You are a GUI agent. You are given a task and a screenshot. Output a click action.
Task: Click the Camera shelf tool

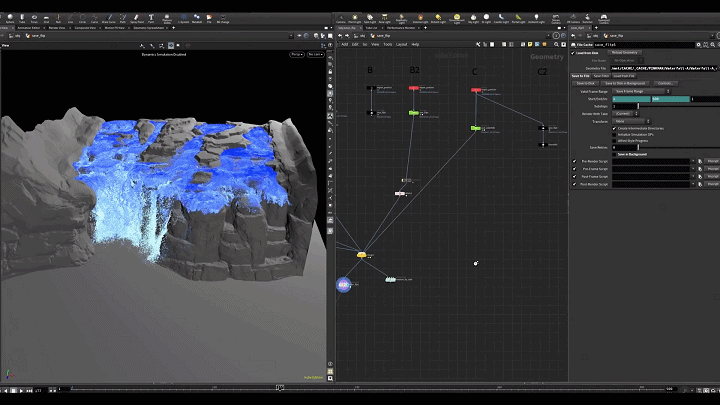pyautogui.click(x=342, y=18)
